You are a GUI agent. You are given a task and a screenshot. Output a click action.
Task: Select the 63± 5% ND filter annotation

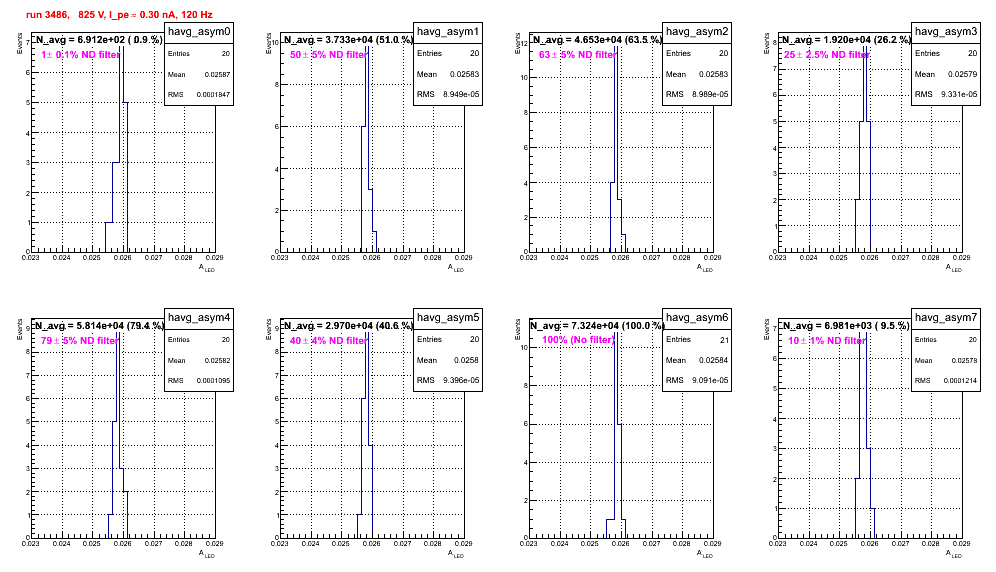point(577,55)
